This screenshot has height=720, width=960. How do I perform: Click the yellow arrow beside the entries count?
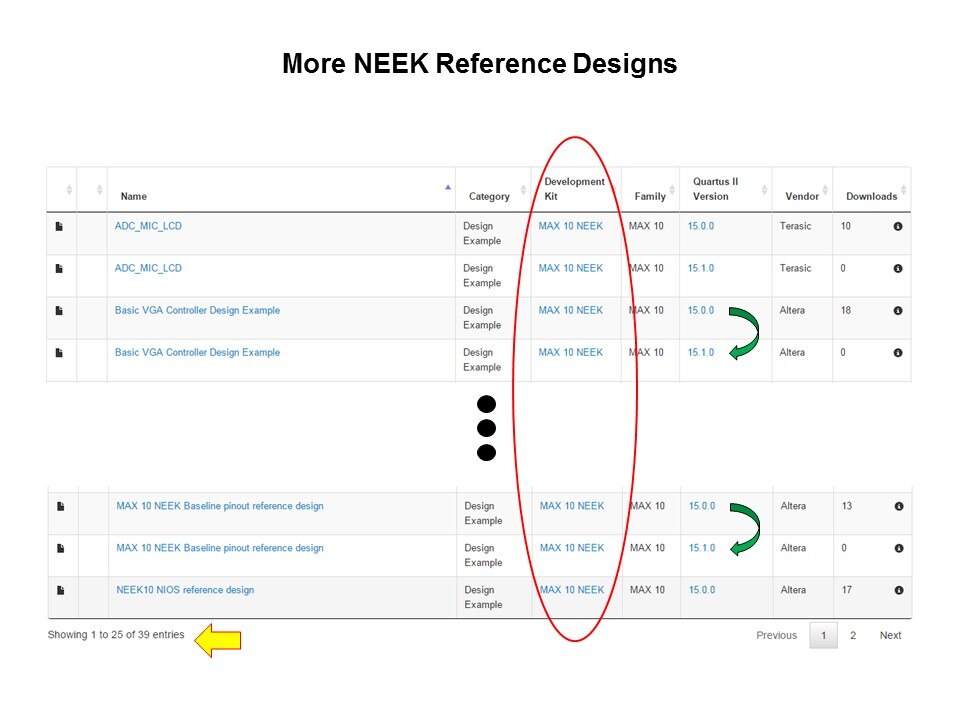(217, 640)
